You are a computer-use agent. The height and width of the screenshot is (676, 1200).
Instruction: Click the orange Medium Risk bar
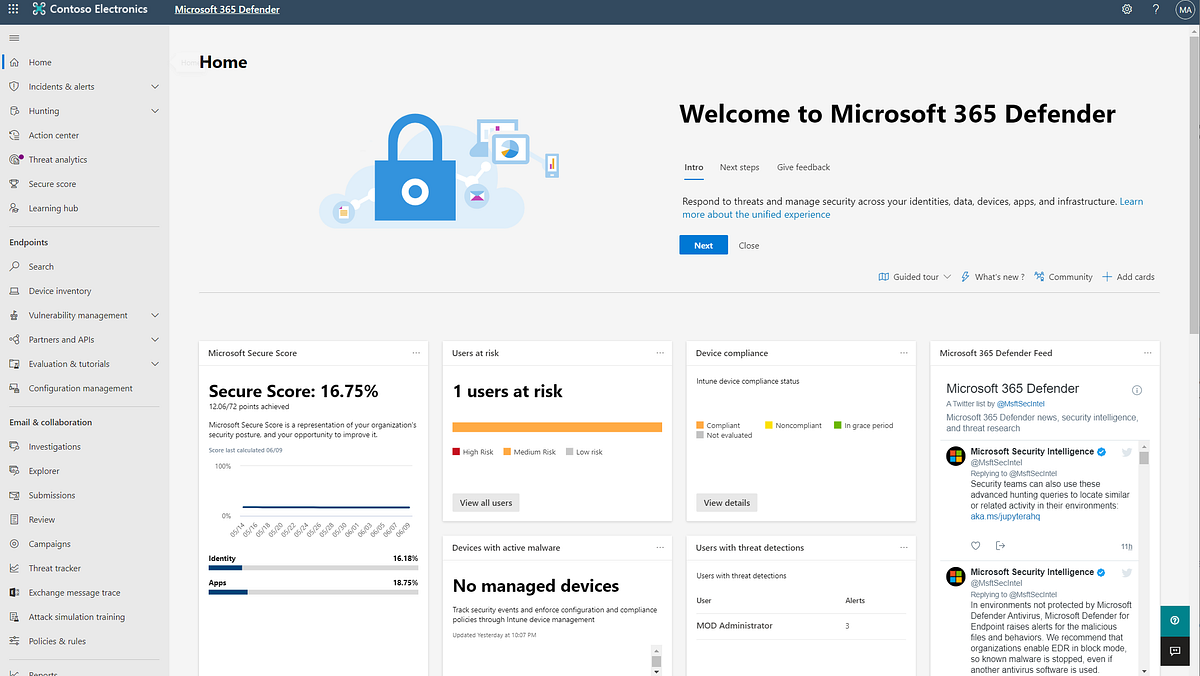tap(557, 427)
